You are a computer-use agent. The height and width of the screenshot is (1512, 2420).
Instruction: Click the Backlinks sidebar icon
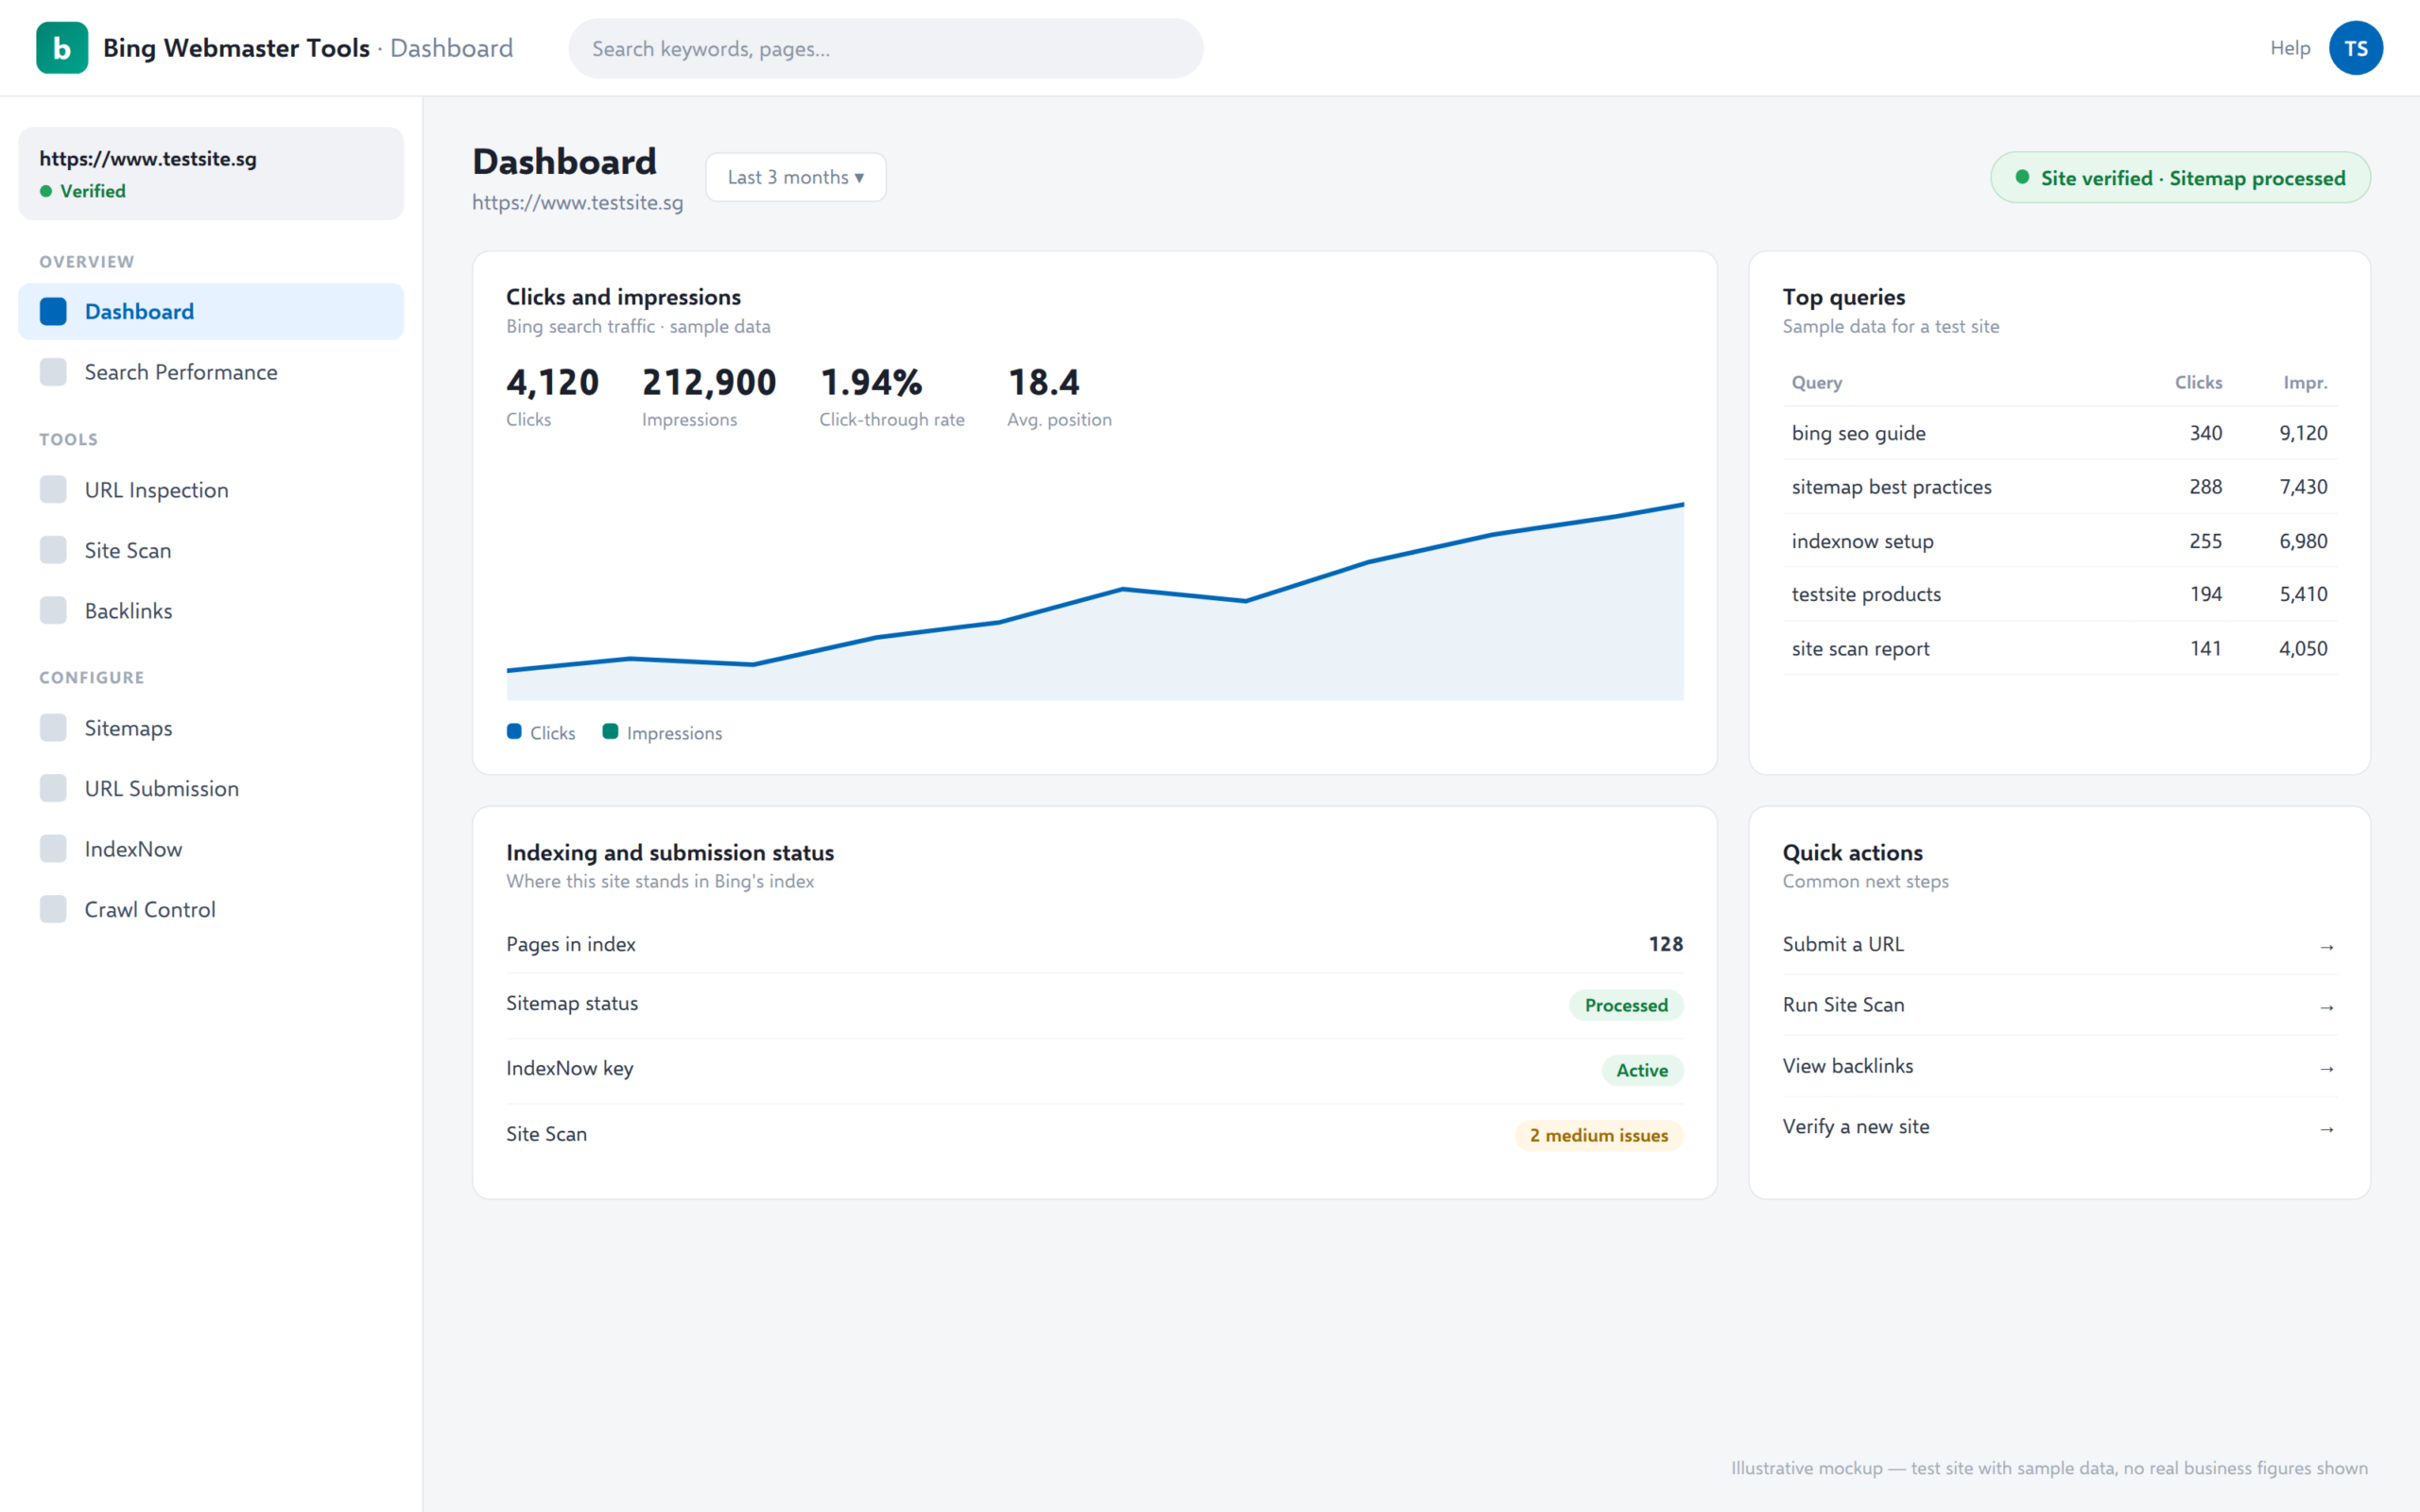(x=53, y=611)
